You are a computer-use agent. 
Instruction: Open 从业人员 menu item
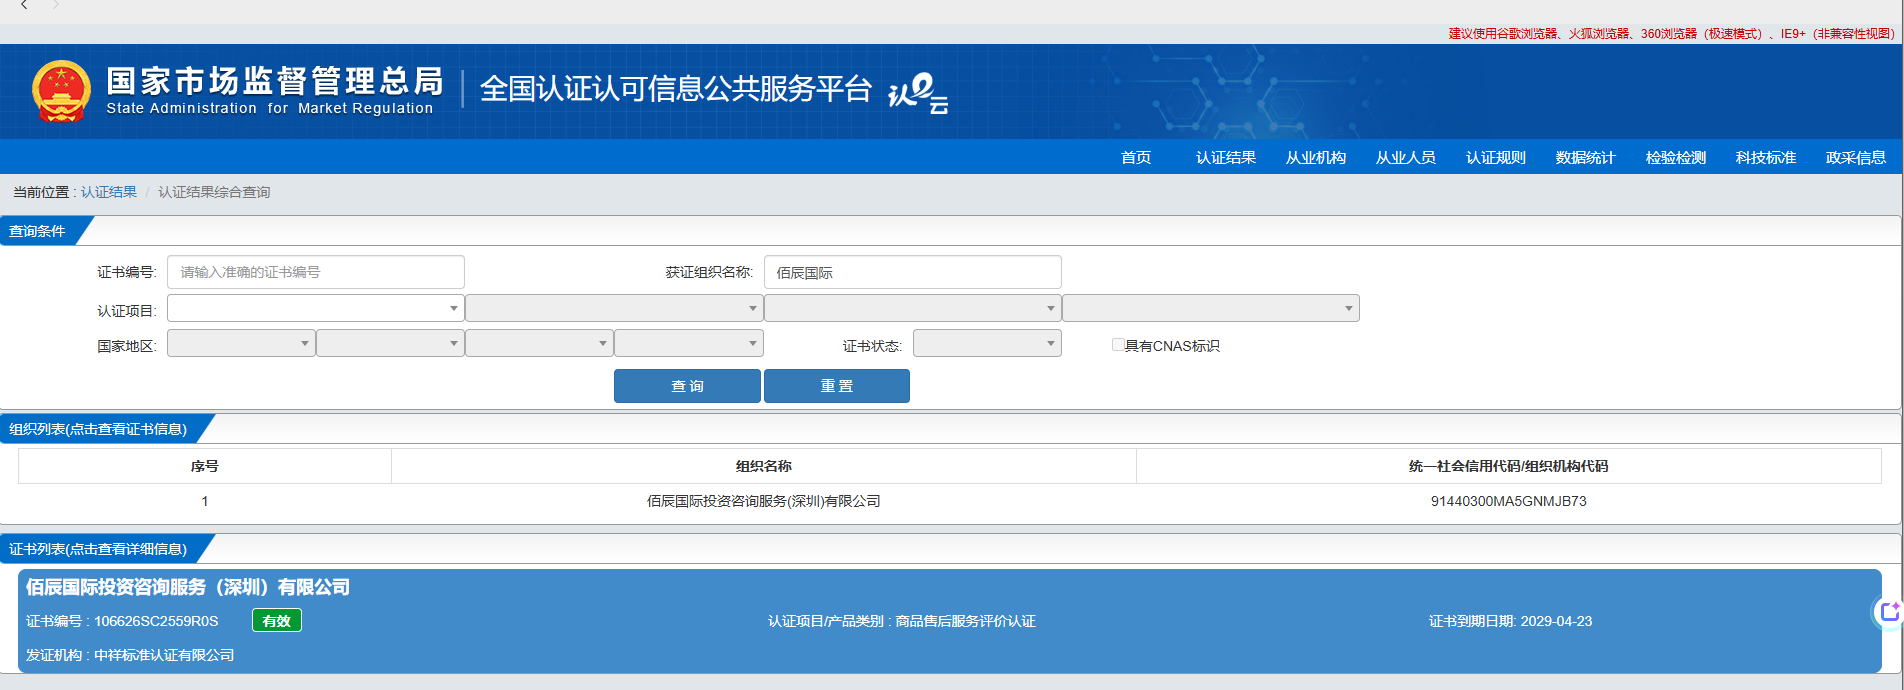[x=1406, y=157]
